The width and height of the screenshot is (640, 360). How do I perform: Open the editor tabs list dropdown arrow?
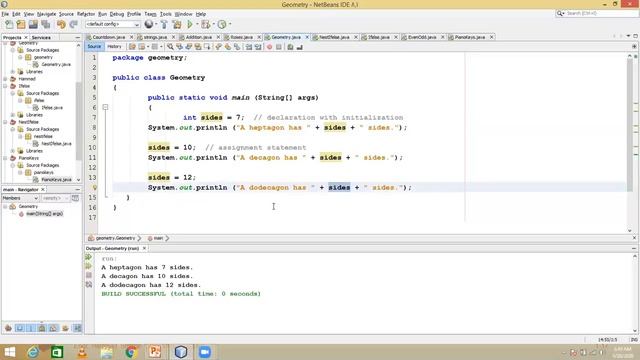pyautogui.click(x=629, y=36)
